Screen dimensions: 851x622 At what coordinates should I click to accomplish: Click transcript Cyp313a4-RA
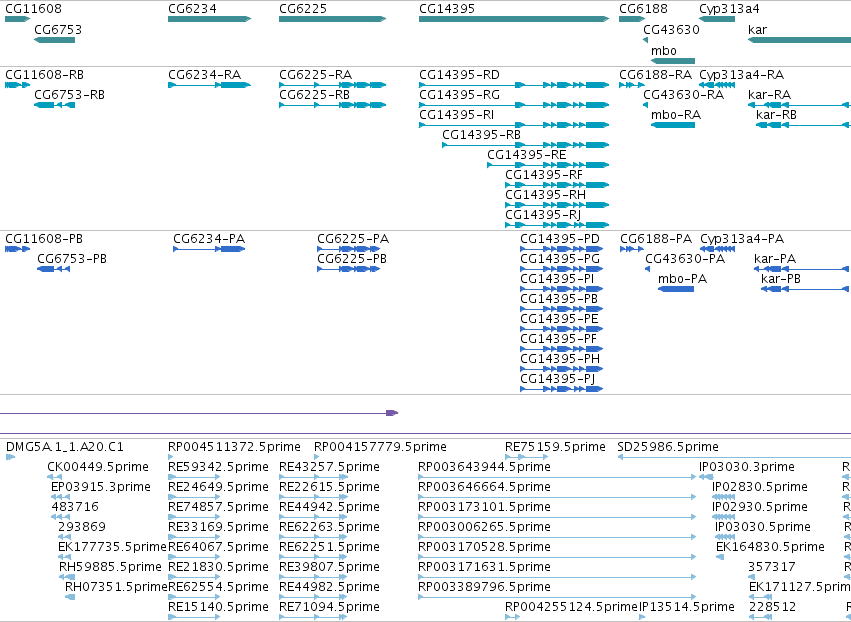(741, 74)
